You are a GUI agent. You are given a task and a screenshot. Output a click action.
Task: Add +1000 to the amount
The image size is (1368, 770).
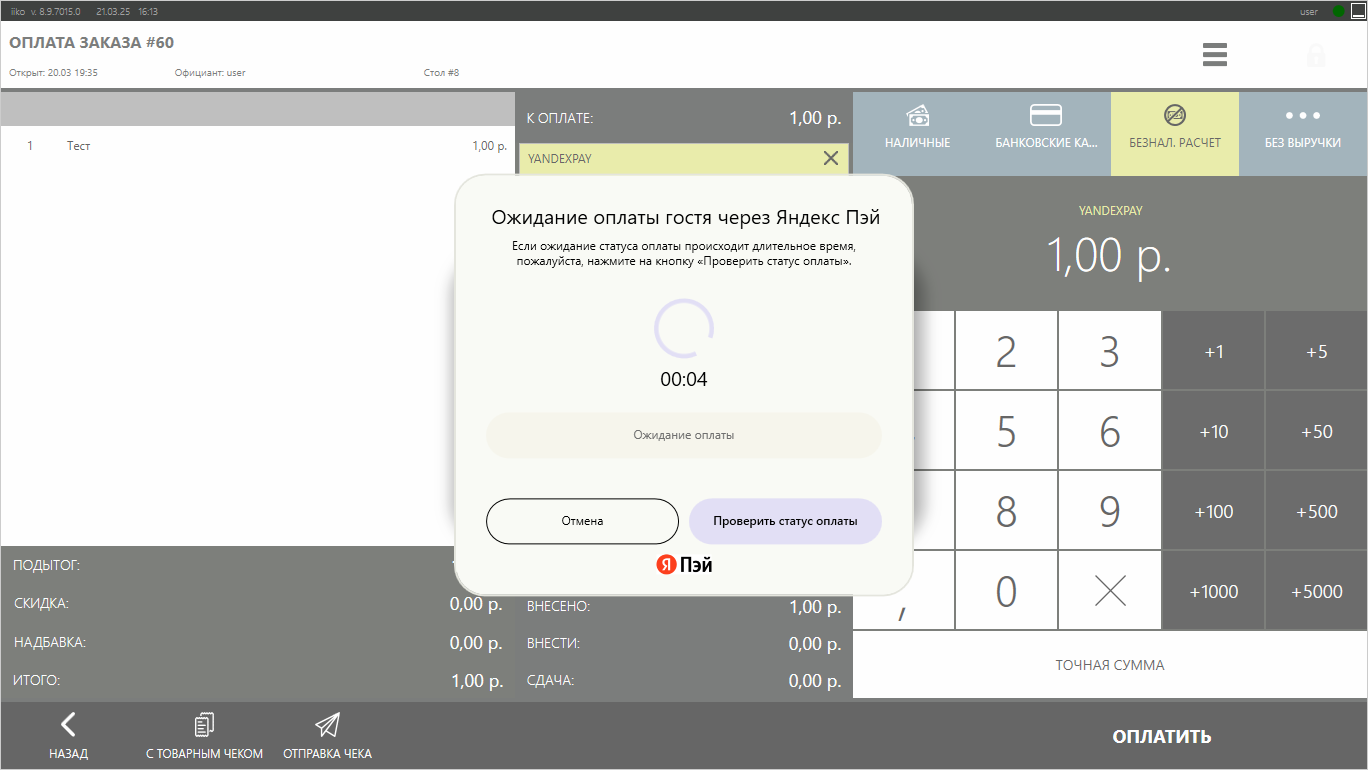coord(1214,591)
